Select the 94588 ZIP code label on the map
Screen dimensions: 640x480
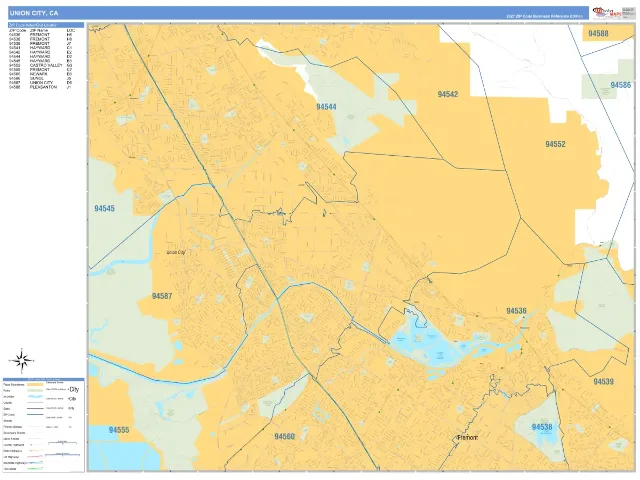(598, 34)
